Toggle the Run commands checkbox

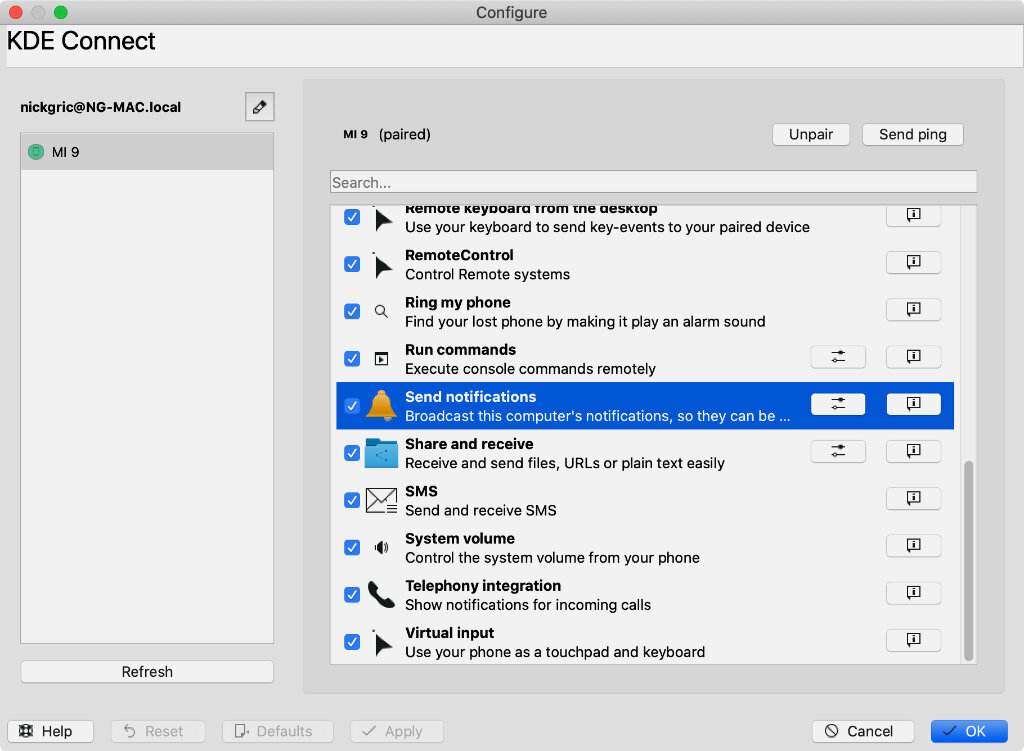(x=352, y=359)
